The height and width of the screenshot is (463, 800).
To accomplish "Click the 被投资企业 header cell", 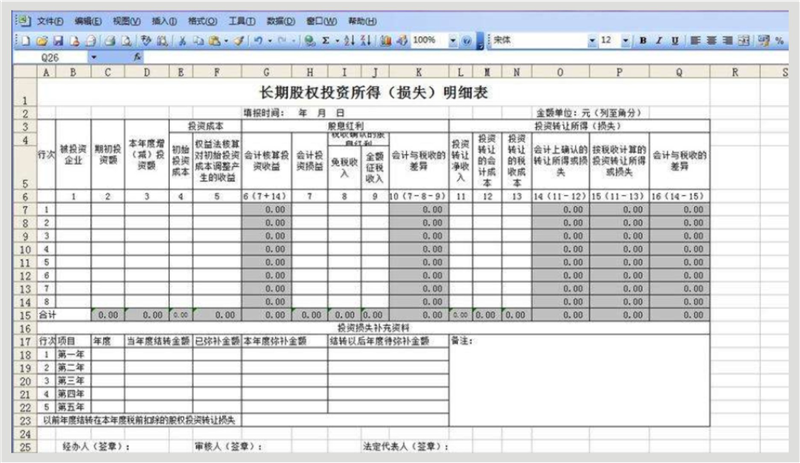I will [x=73, y=155].
